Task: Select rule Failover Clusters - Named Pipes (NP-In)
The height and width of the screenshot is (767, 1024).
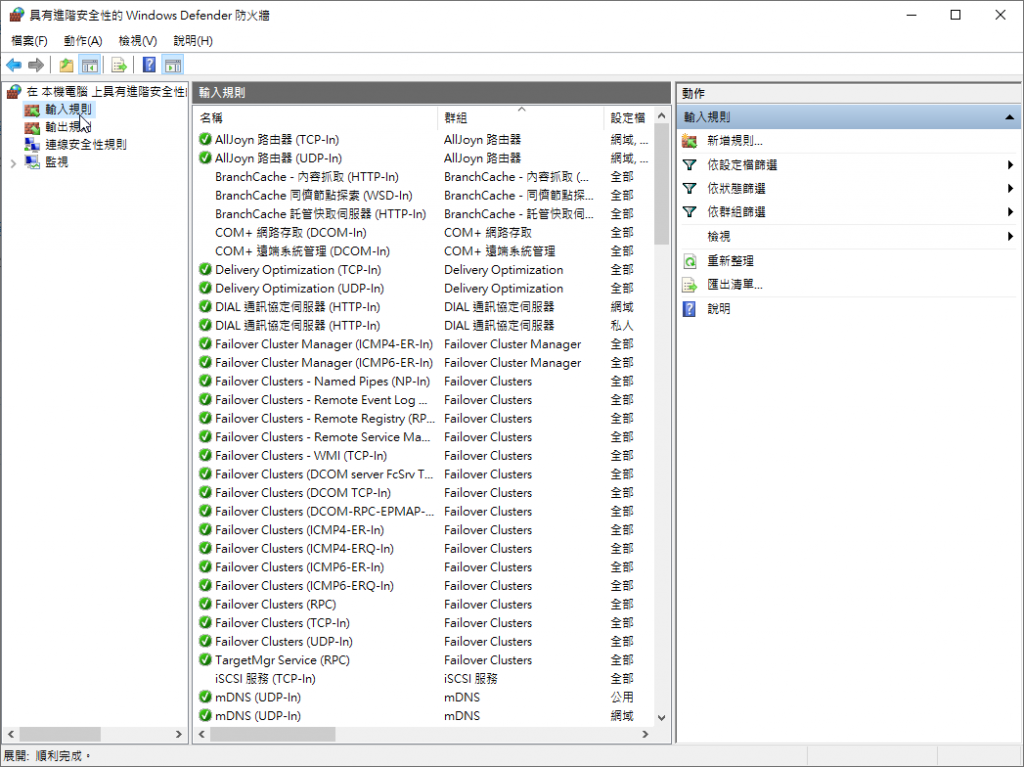Action: (x=322, y=381)
